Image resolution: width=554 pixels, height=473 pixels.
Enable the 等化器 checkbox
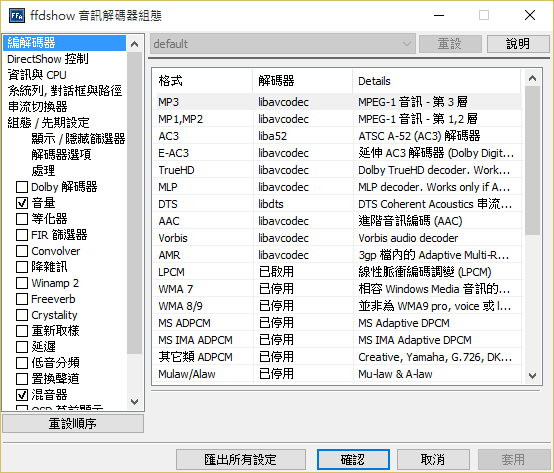click(22, 219)
